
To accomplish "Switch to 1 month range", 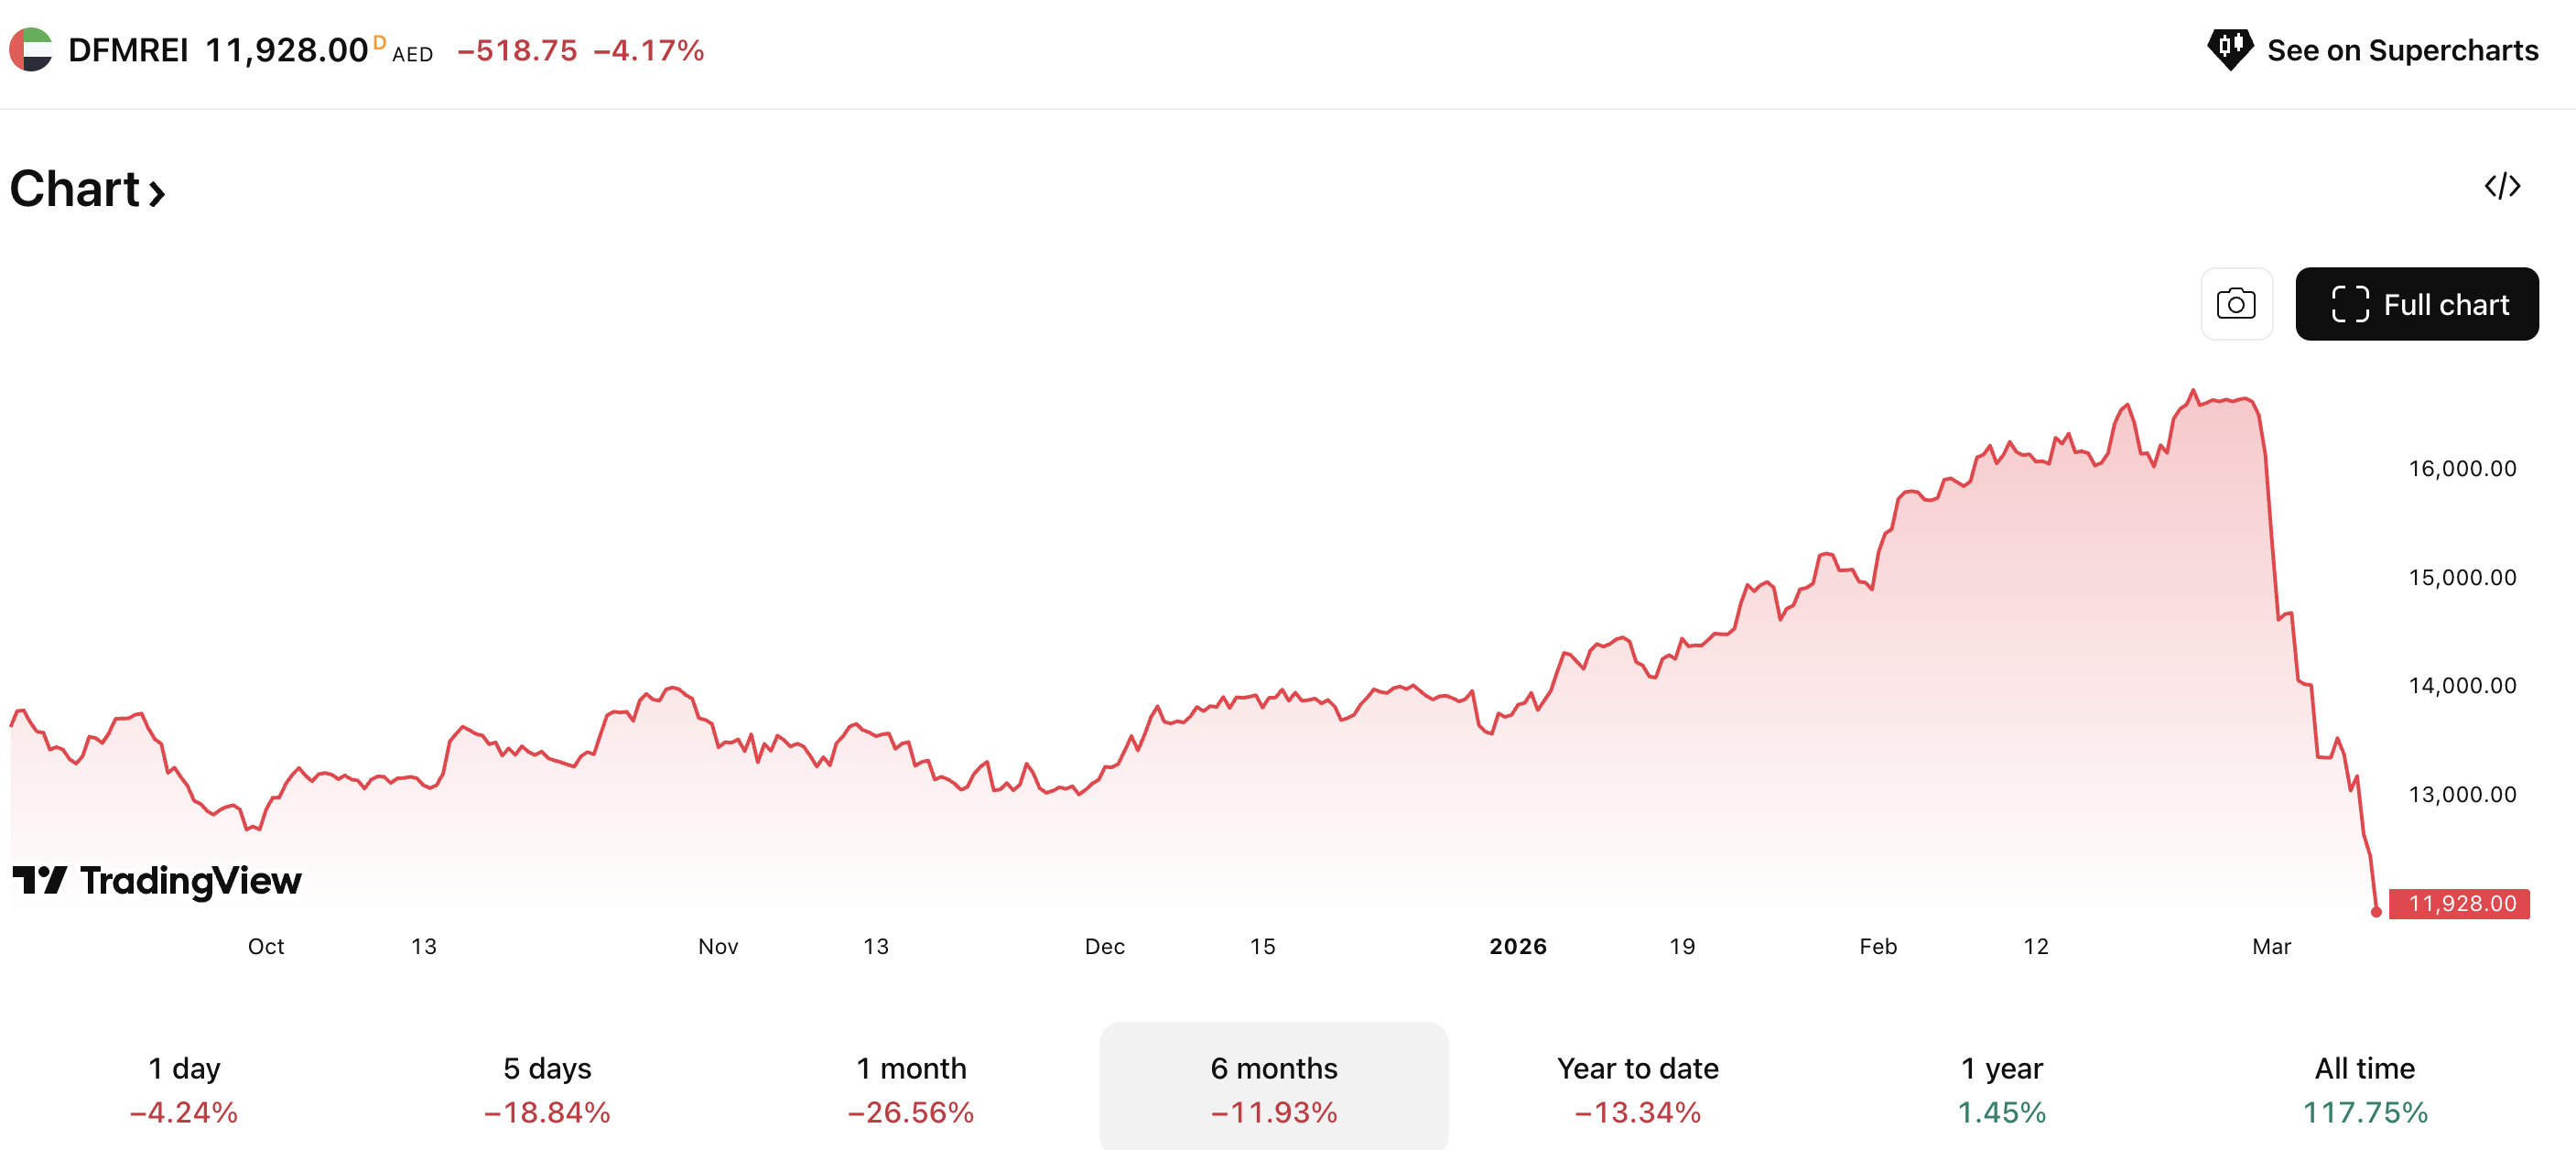I will [x=910, y=1088].
